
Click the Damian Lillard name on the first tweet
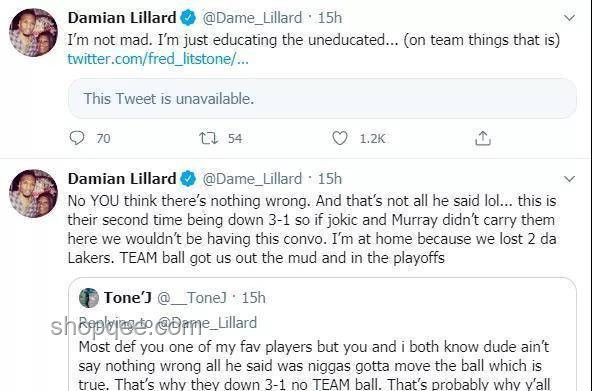pos(122,18)
